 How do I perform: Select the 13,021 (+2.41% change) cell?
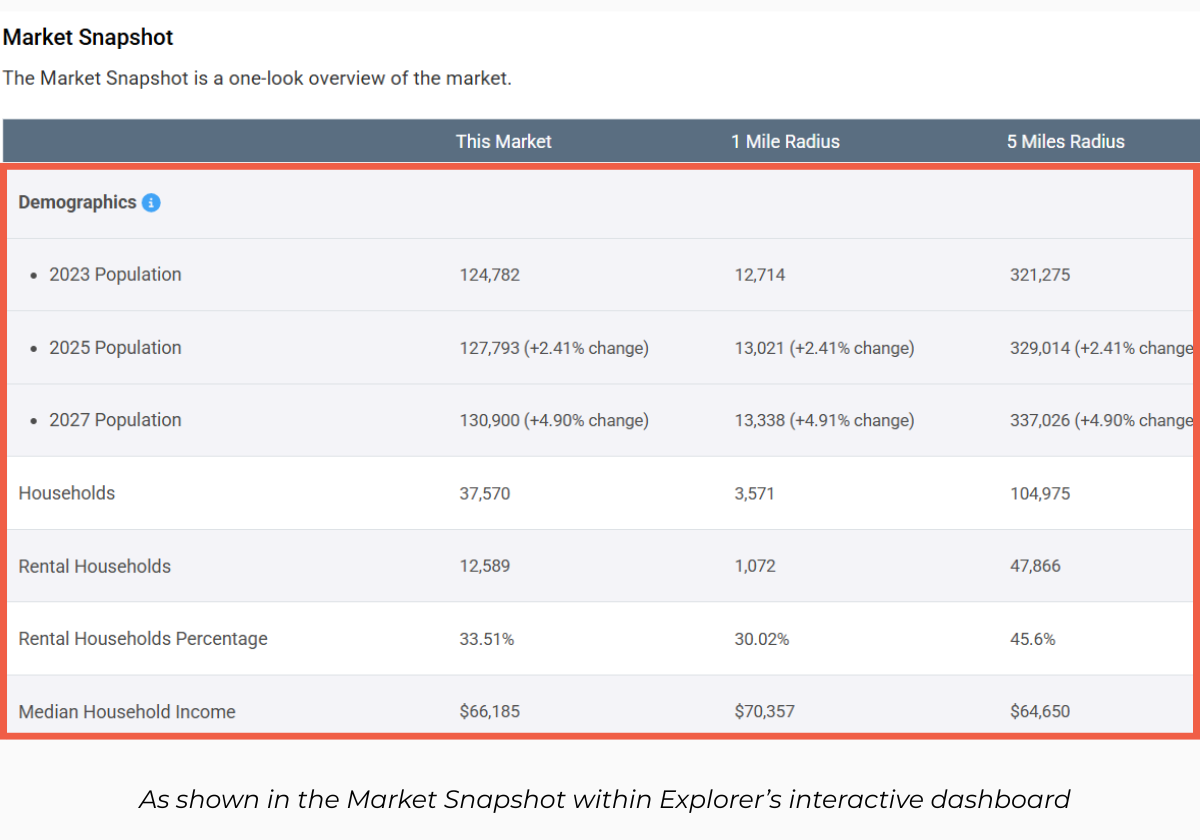(824, 348)
